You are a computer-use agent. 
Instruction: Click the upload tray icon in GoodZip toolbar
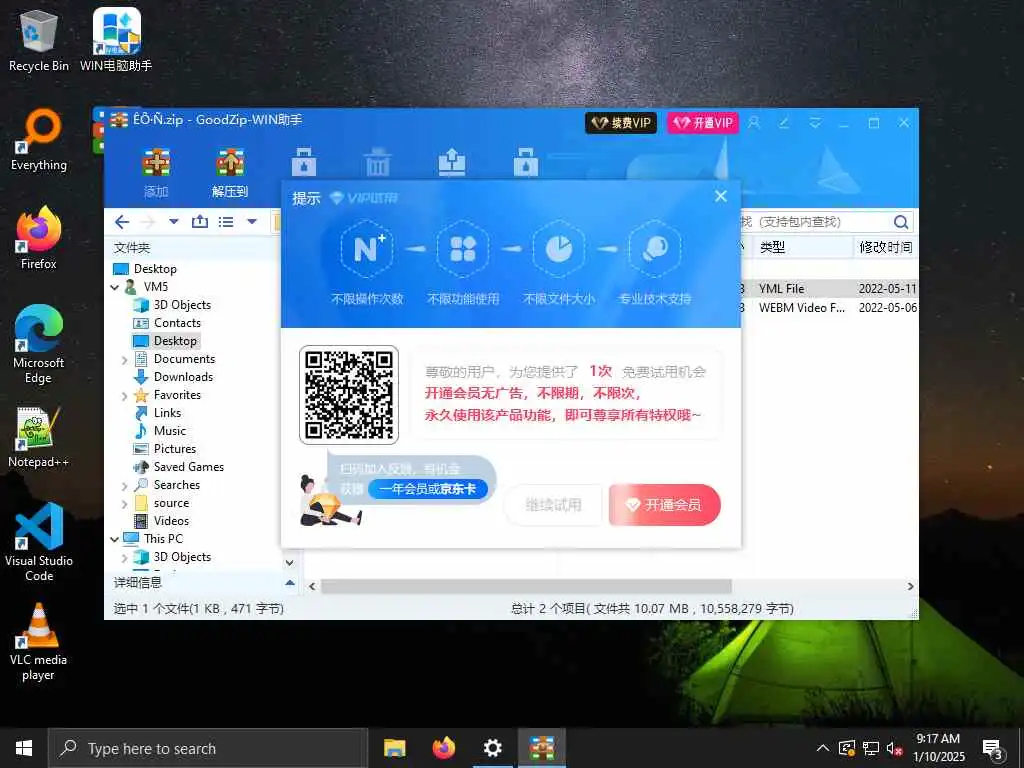click(451, 162)
